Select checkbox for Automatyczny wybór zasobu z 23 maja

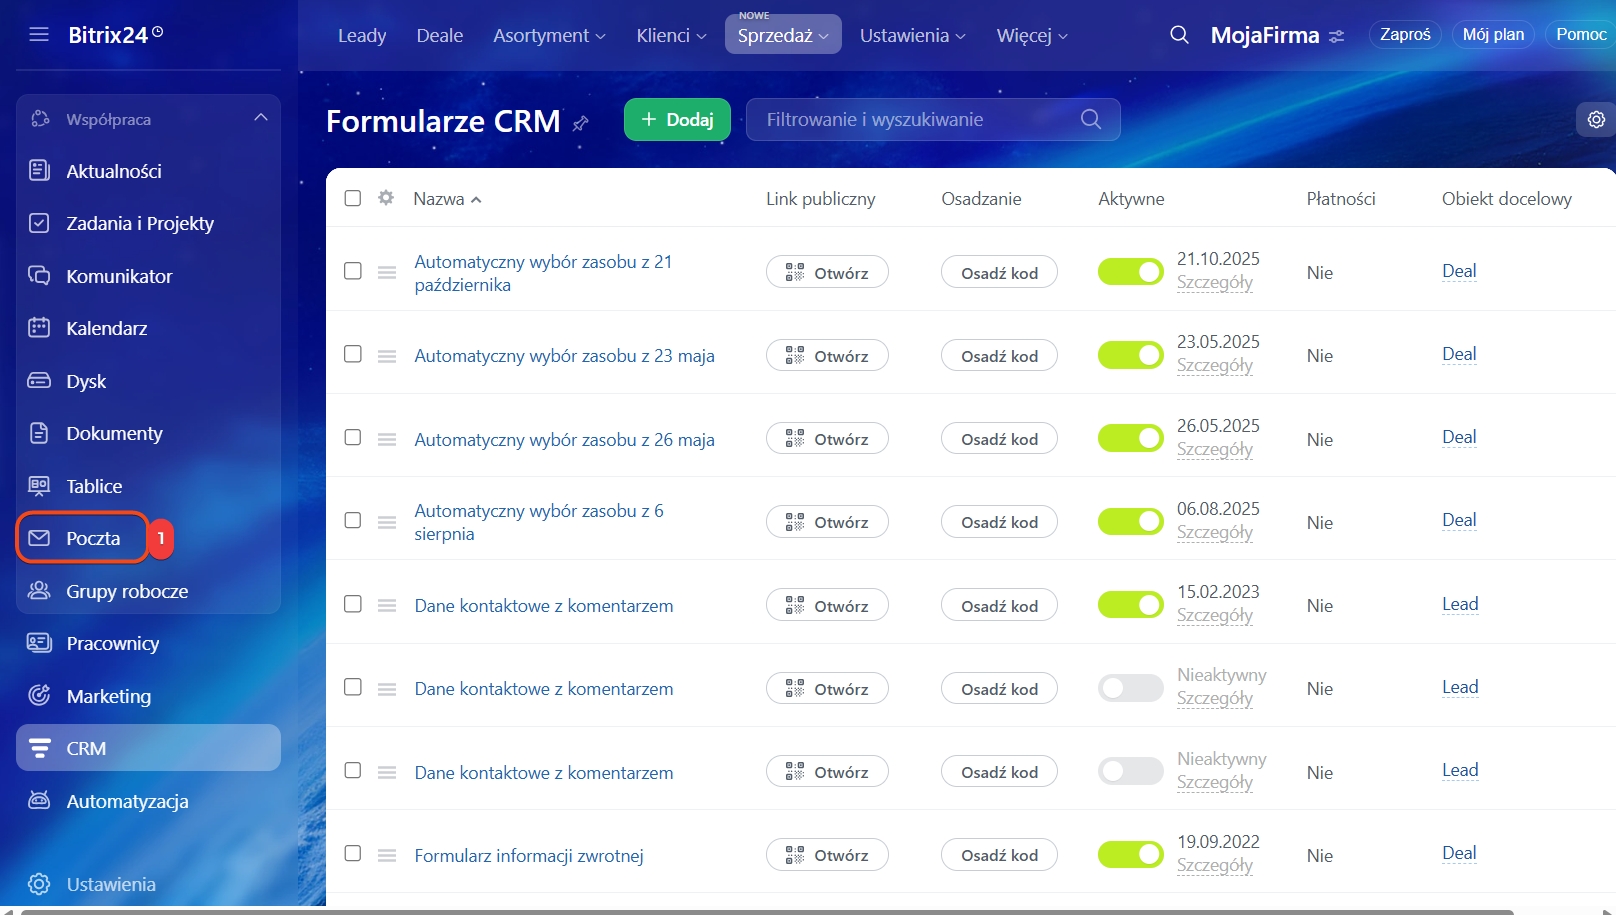click(x=353, y=354)
